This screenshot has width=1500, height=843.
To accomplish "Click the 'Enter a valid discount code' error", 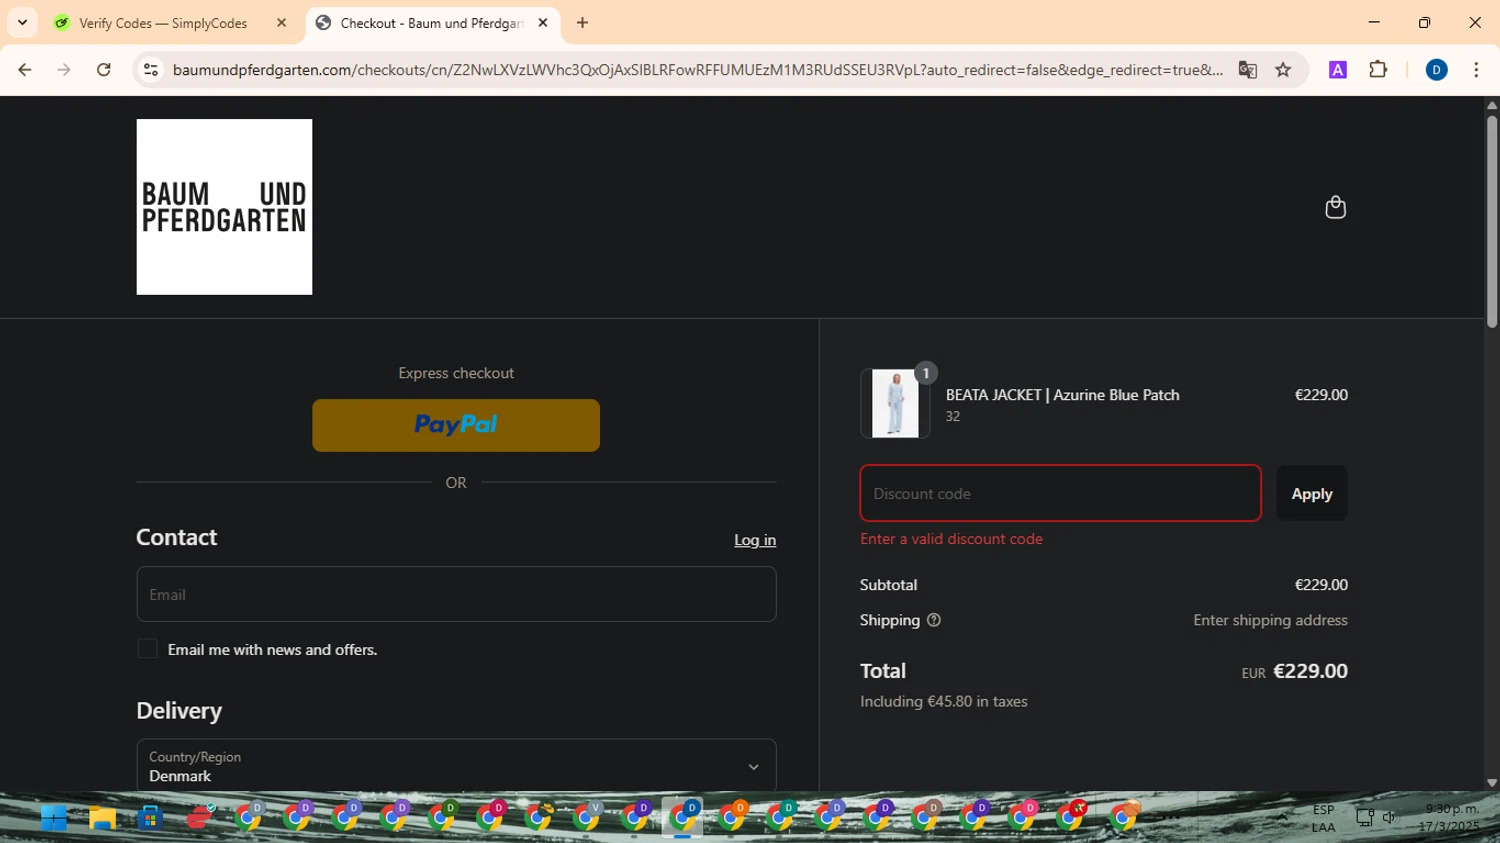I will point(951,539).
